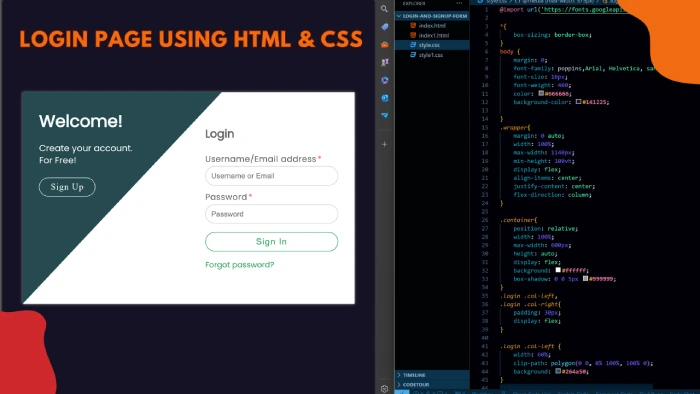
Task: Click the 'box-sizing: border-box;' code line
Action: pos(552,35)
